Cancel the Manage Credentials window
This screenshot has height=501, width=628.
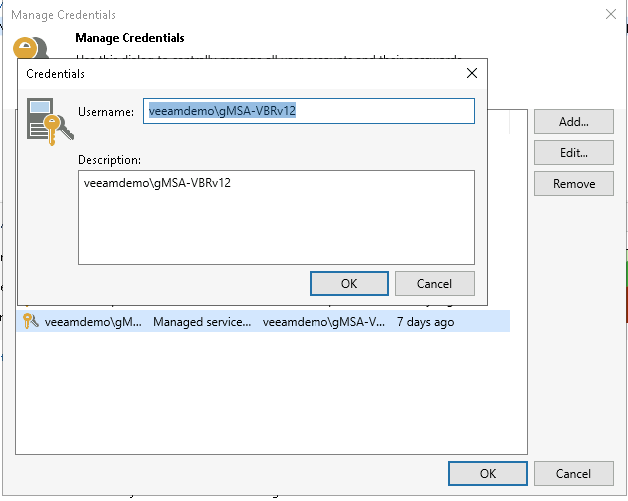(x=573, y=473)
